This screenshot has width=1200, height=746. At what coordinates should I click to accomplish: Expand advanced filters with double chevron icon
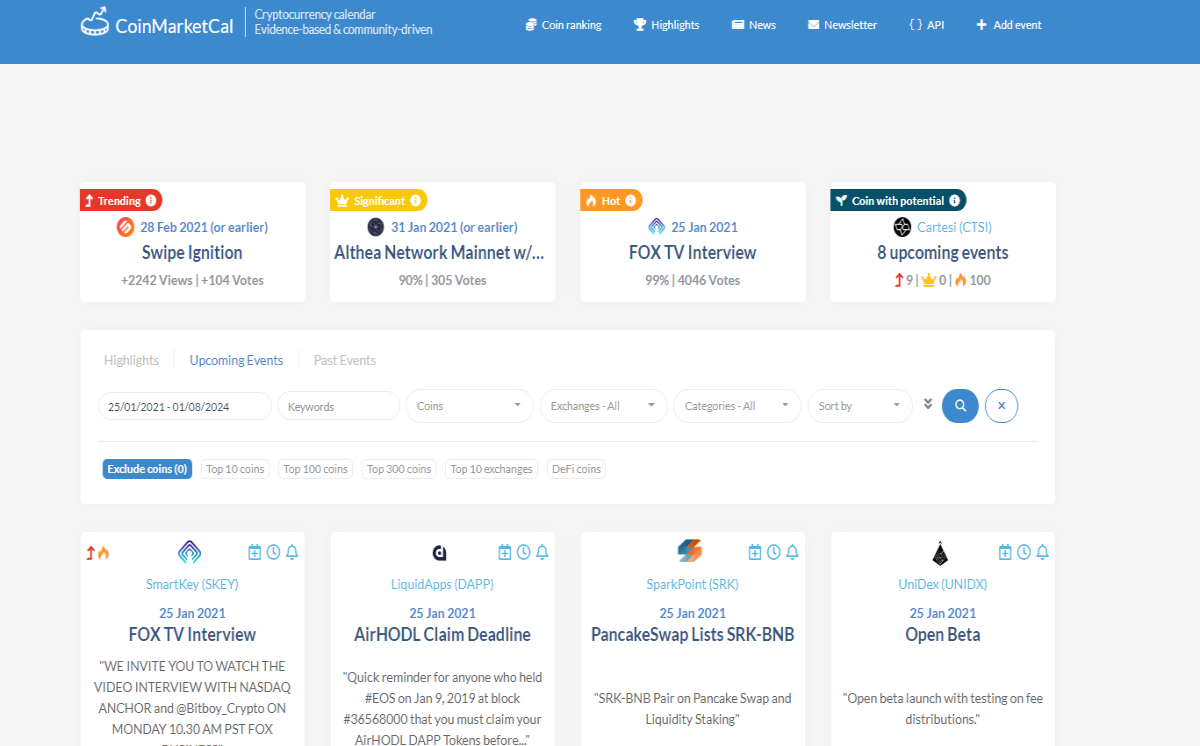[x=928, y=404]
